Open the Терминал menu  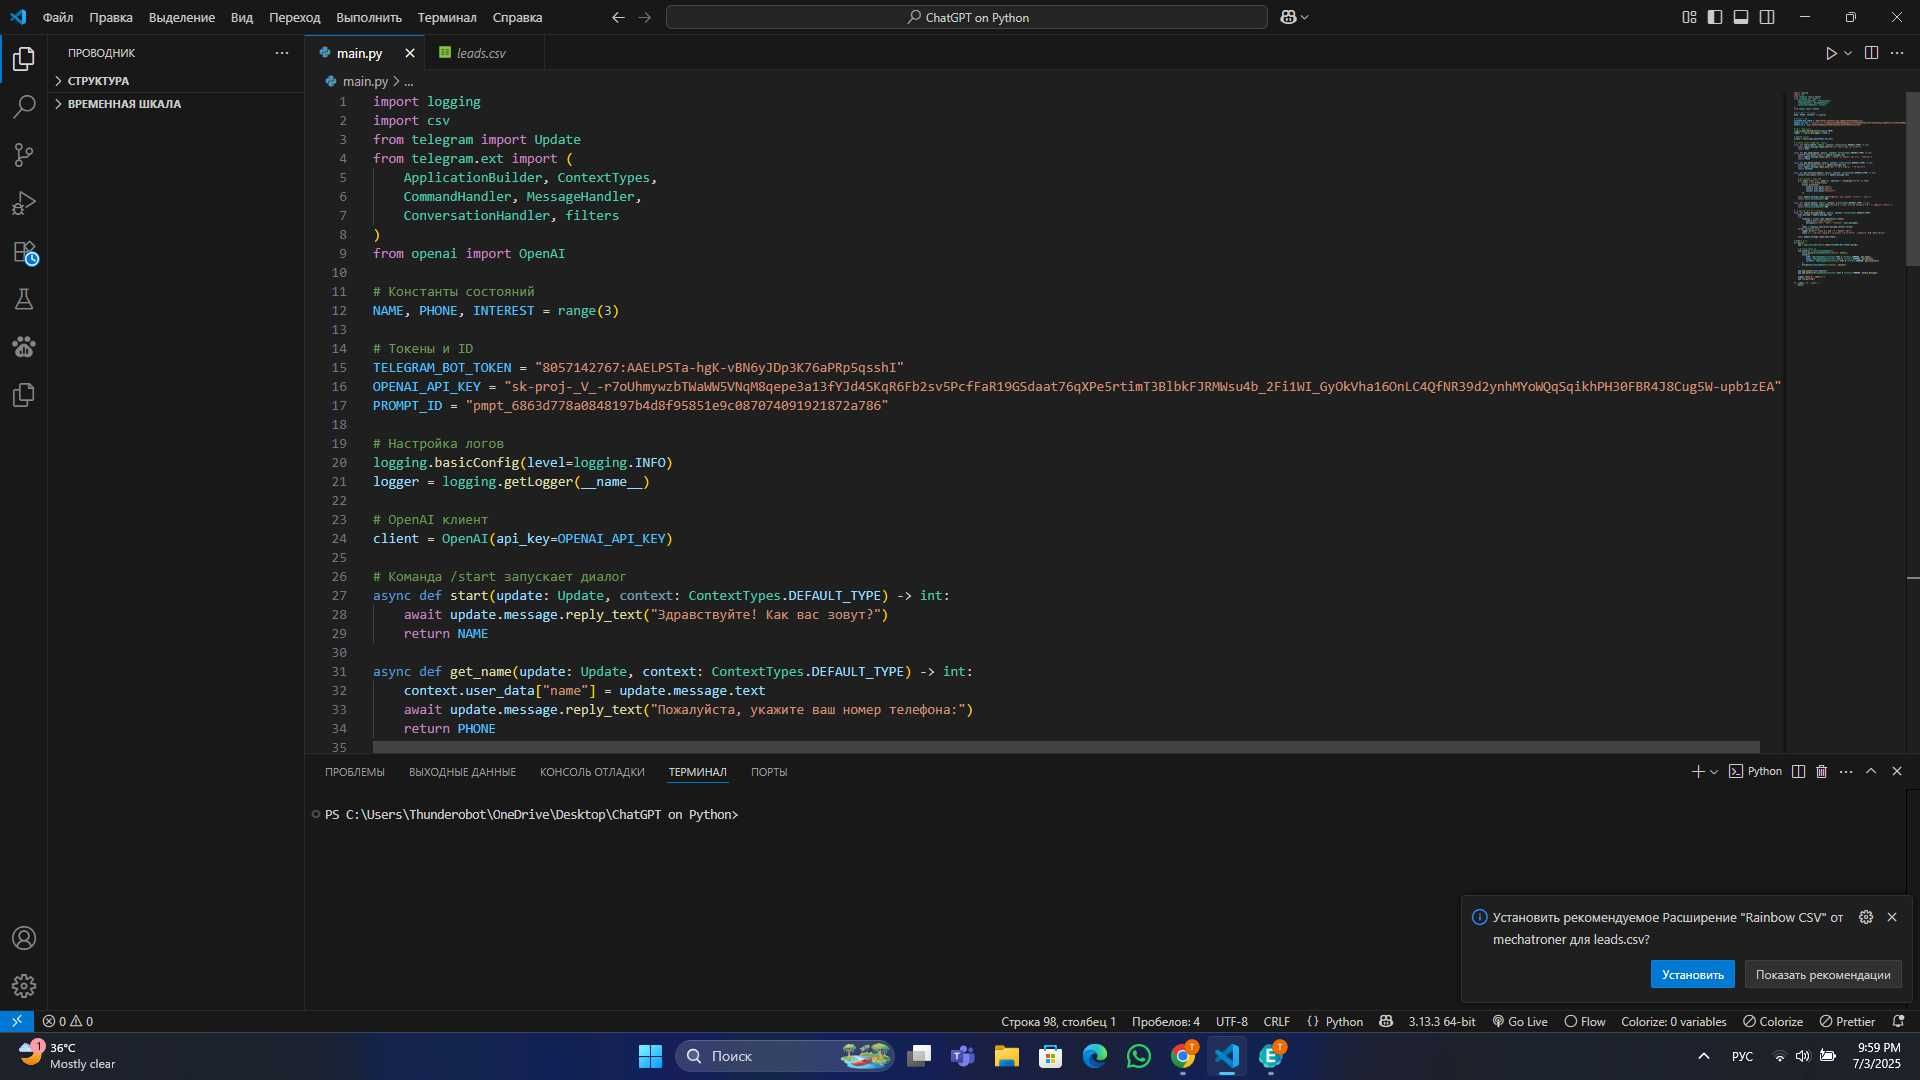(447, 17)
